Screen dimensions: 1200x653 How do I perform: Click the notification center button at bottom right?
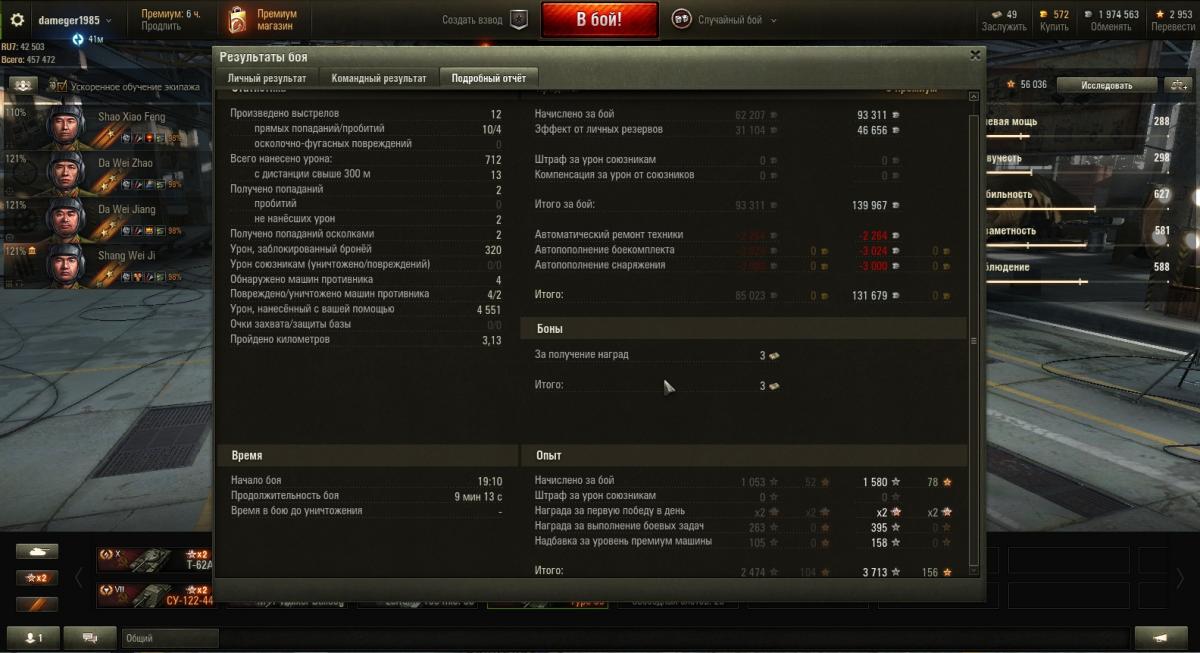[1161, 638]
